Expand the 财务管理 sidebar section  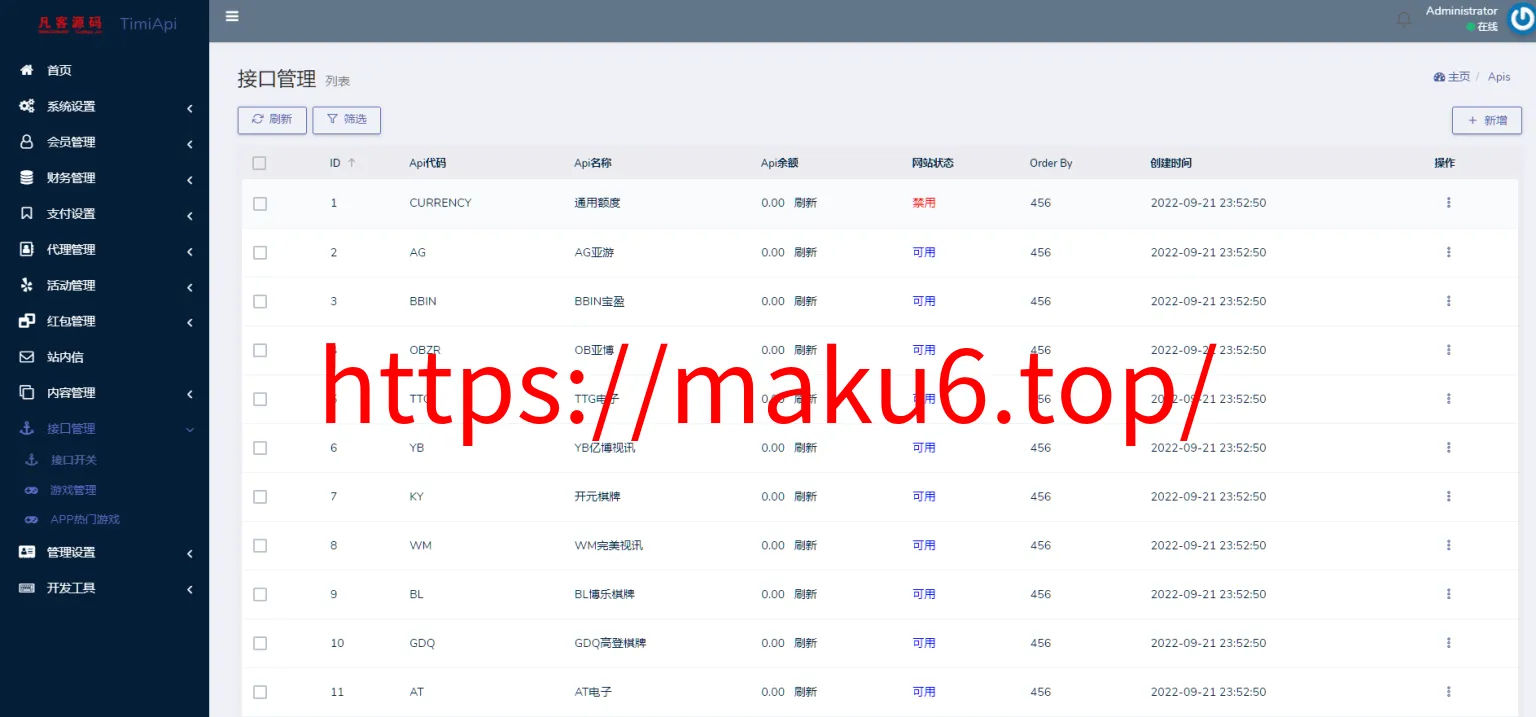coord(104,178)
